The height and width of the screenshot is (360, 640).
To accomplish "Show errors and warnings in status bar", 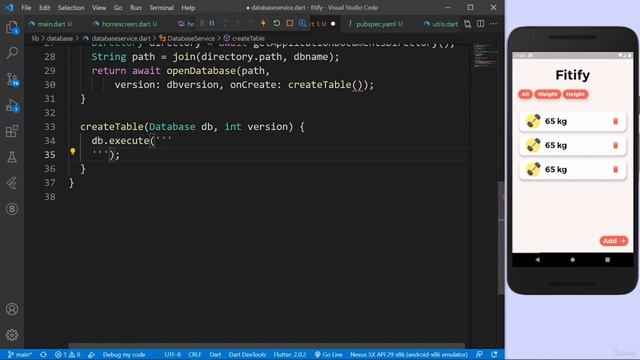I will [x=67, y=355].
